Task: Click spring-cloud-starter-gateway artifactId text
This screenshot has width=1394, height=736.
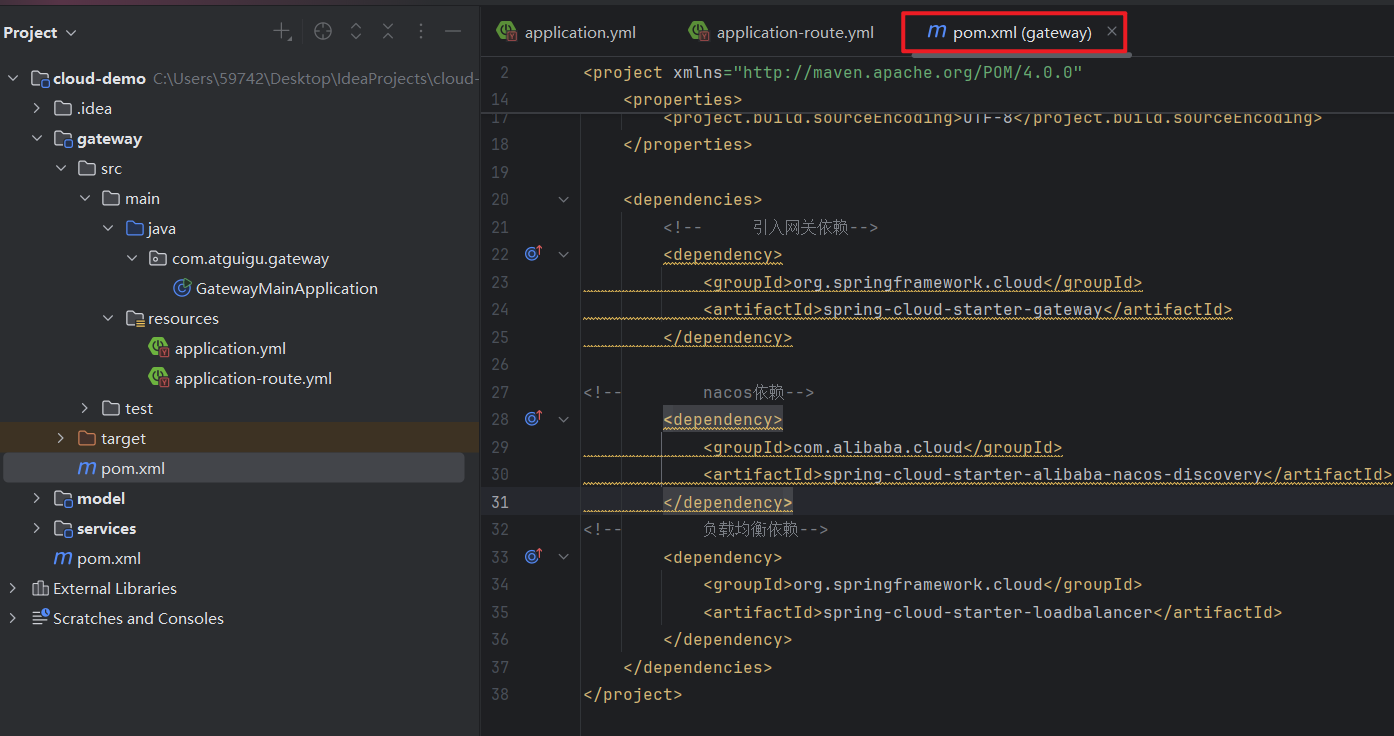Action: coord(963,309)
